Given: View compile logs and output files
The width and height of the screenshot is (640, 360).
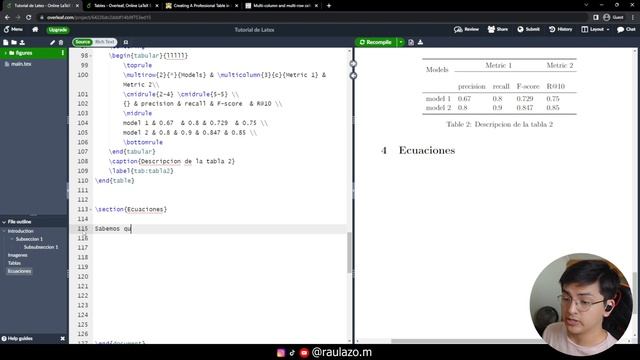Looking at the screenshot, I should [411, 42].
